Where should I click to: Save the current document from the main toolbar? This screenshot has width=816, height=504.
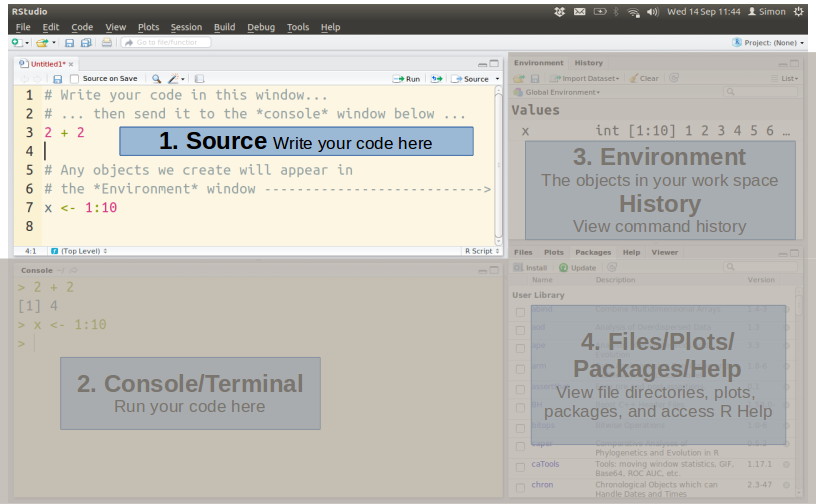click(69, 43)
